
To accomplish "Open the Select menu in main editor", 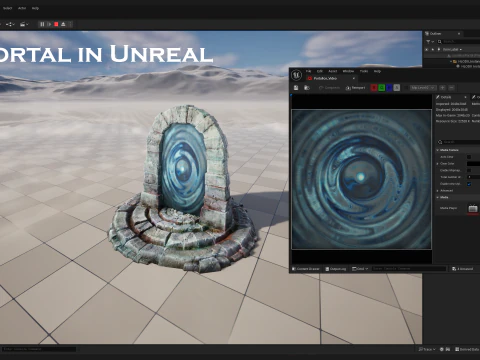I will [x=7, y=8].
